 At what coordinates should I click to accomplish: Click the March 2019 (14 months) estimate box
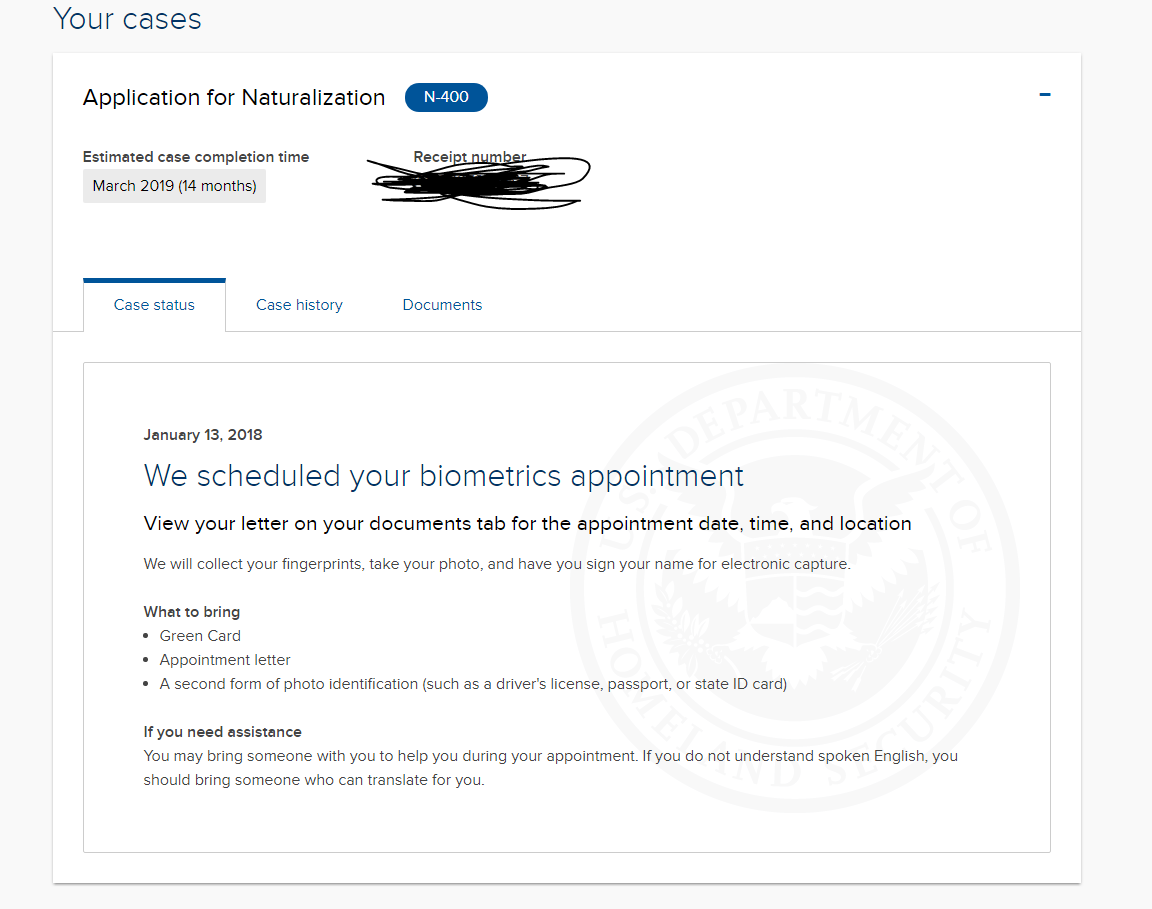[174, 186]
